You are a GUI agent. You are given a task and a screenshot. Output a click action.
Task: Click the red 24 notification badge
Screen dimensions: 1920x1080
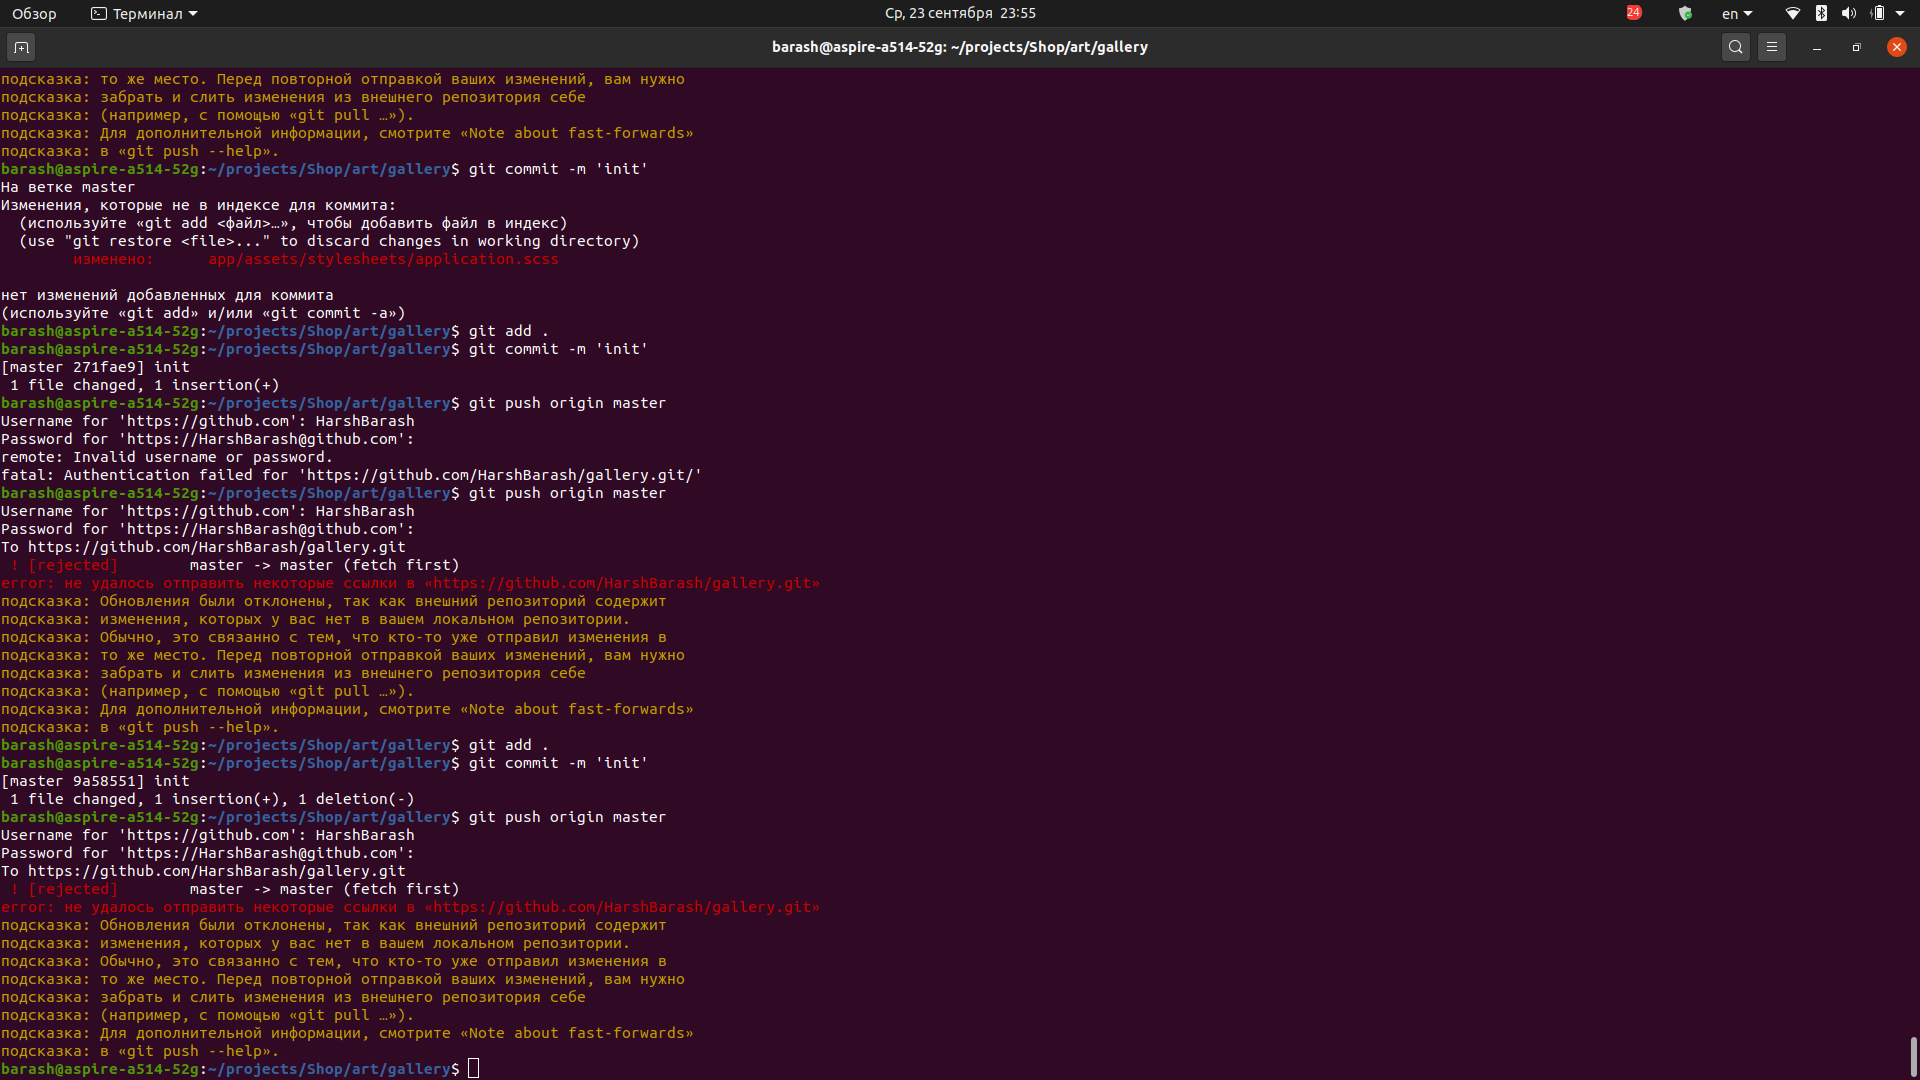point(1634,13)
